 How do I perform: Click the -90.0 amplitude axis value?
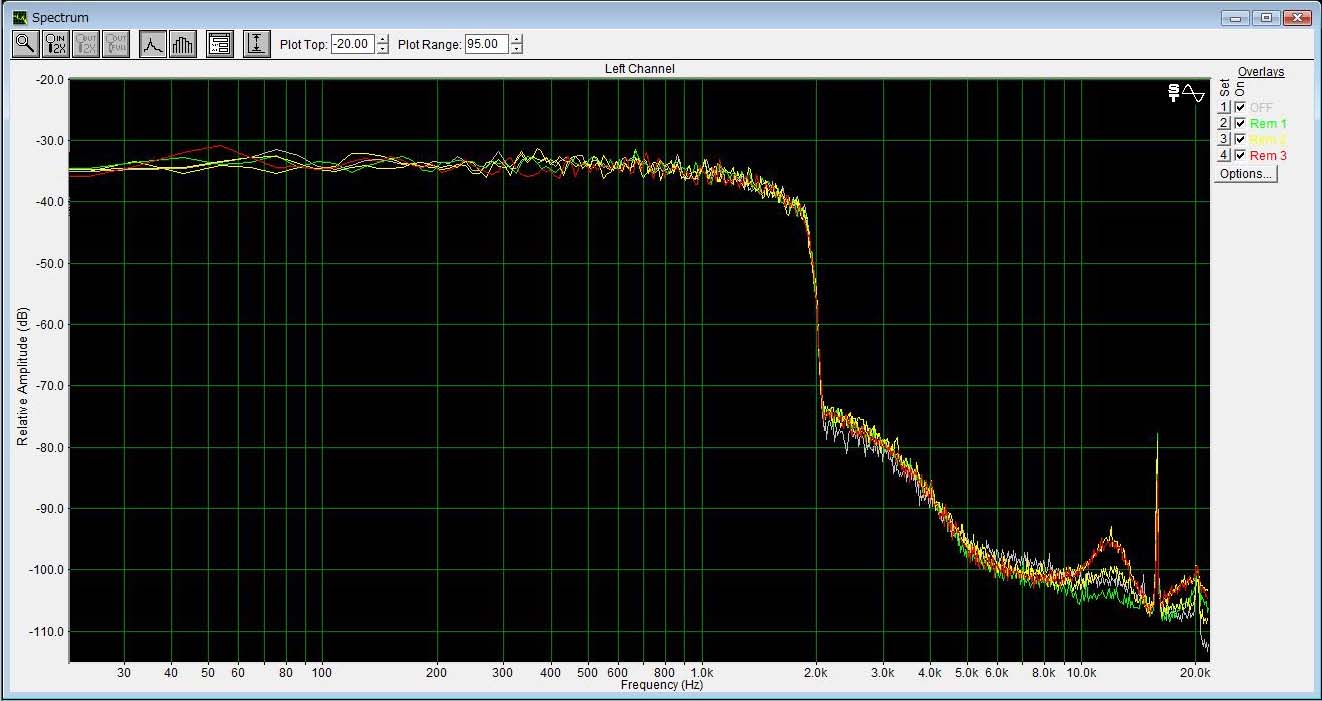[x=50, y=509]
